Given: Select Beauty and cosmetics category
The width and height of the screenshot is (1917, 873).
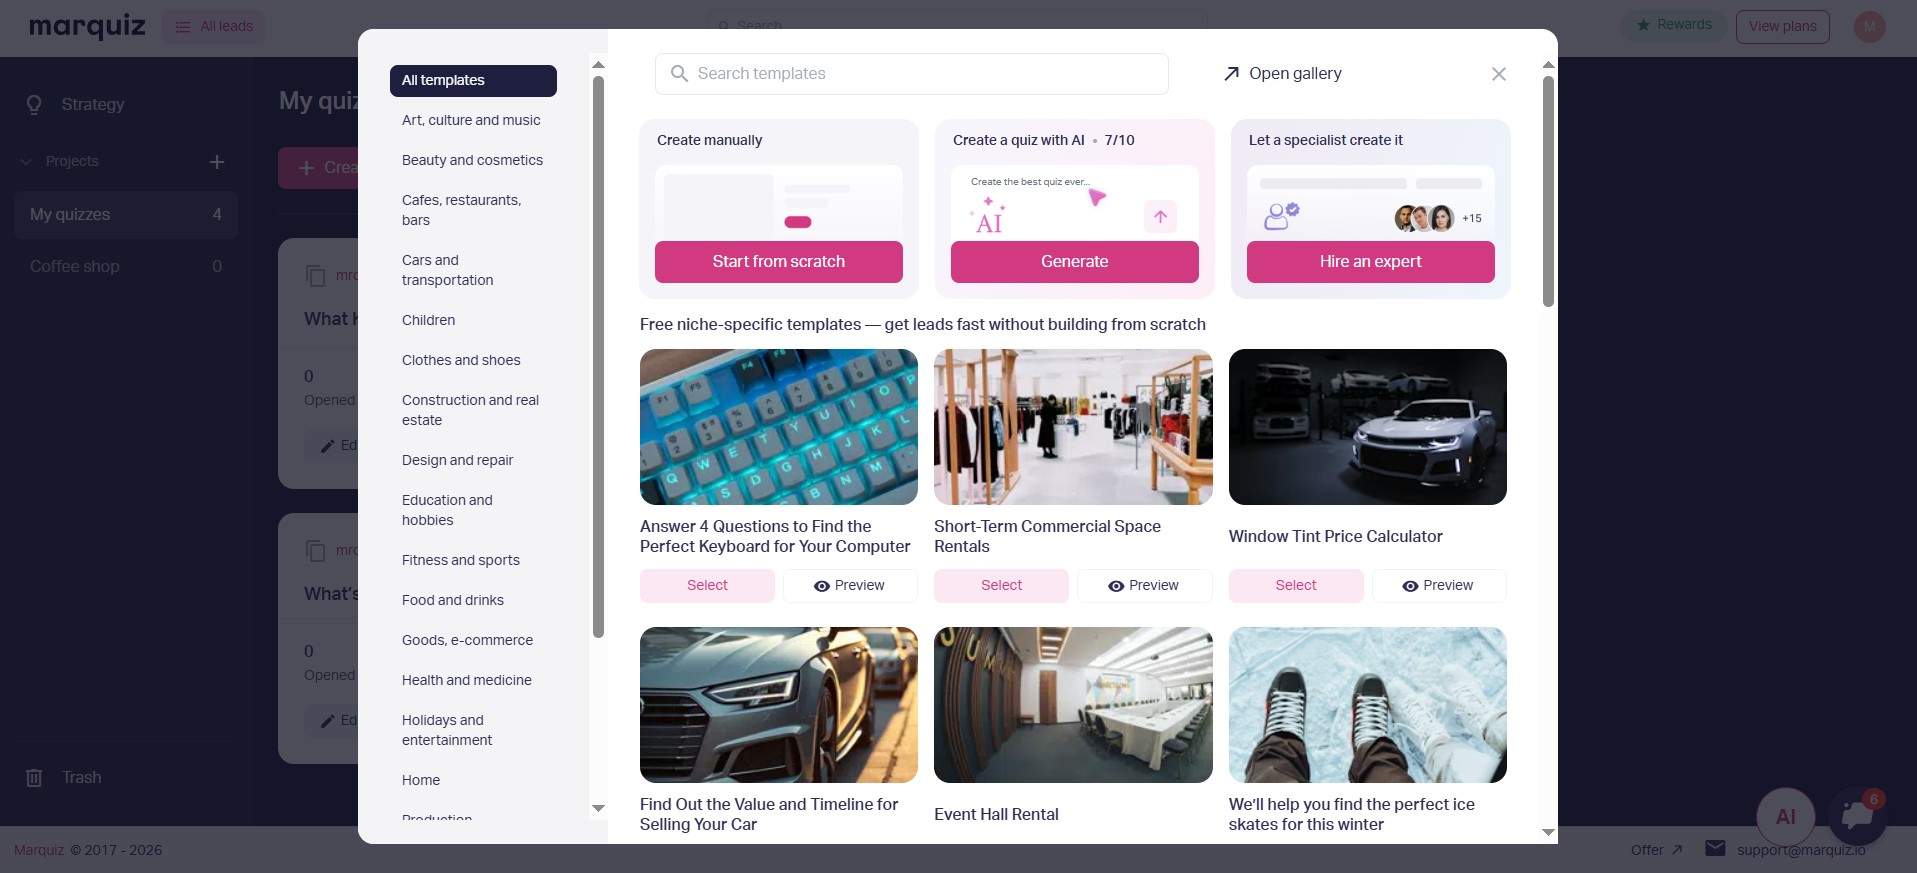Looking at the screenshot, I should (473, 161).
